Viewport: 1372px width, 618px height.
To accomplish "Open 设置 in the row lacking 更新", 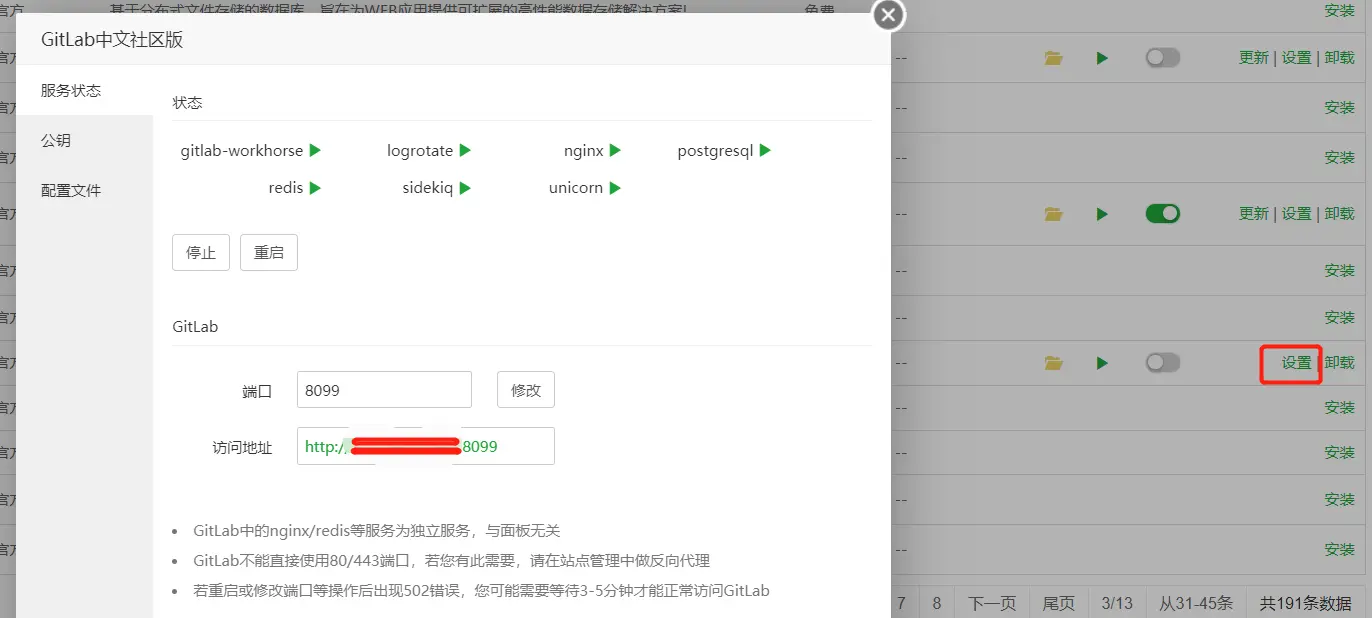I will pos(1297,363).
